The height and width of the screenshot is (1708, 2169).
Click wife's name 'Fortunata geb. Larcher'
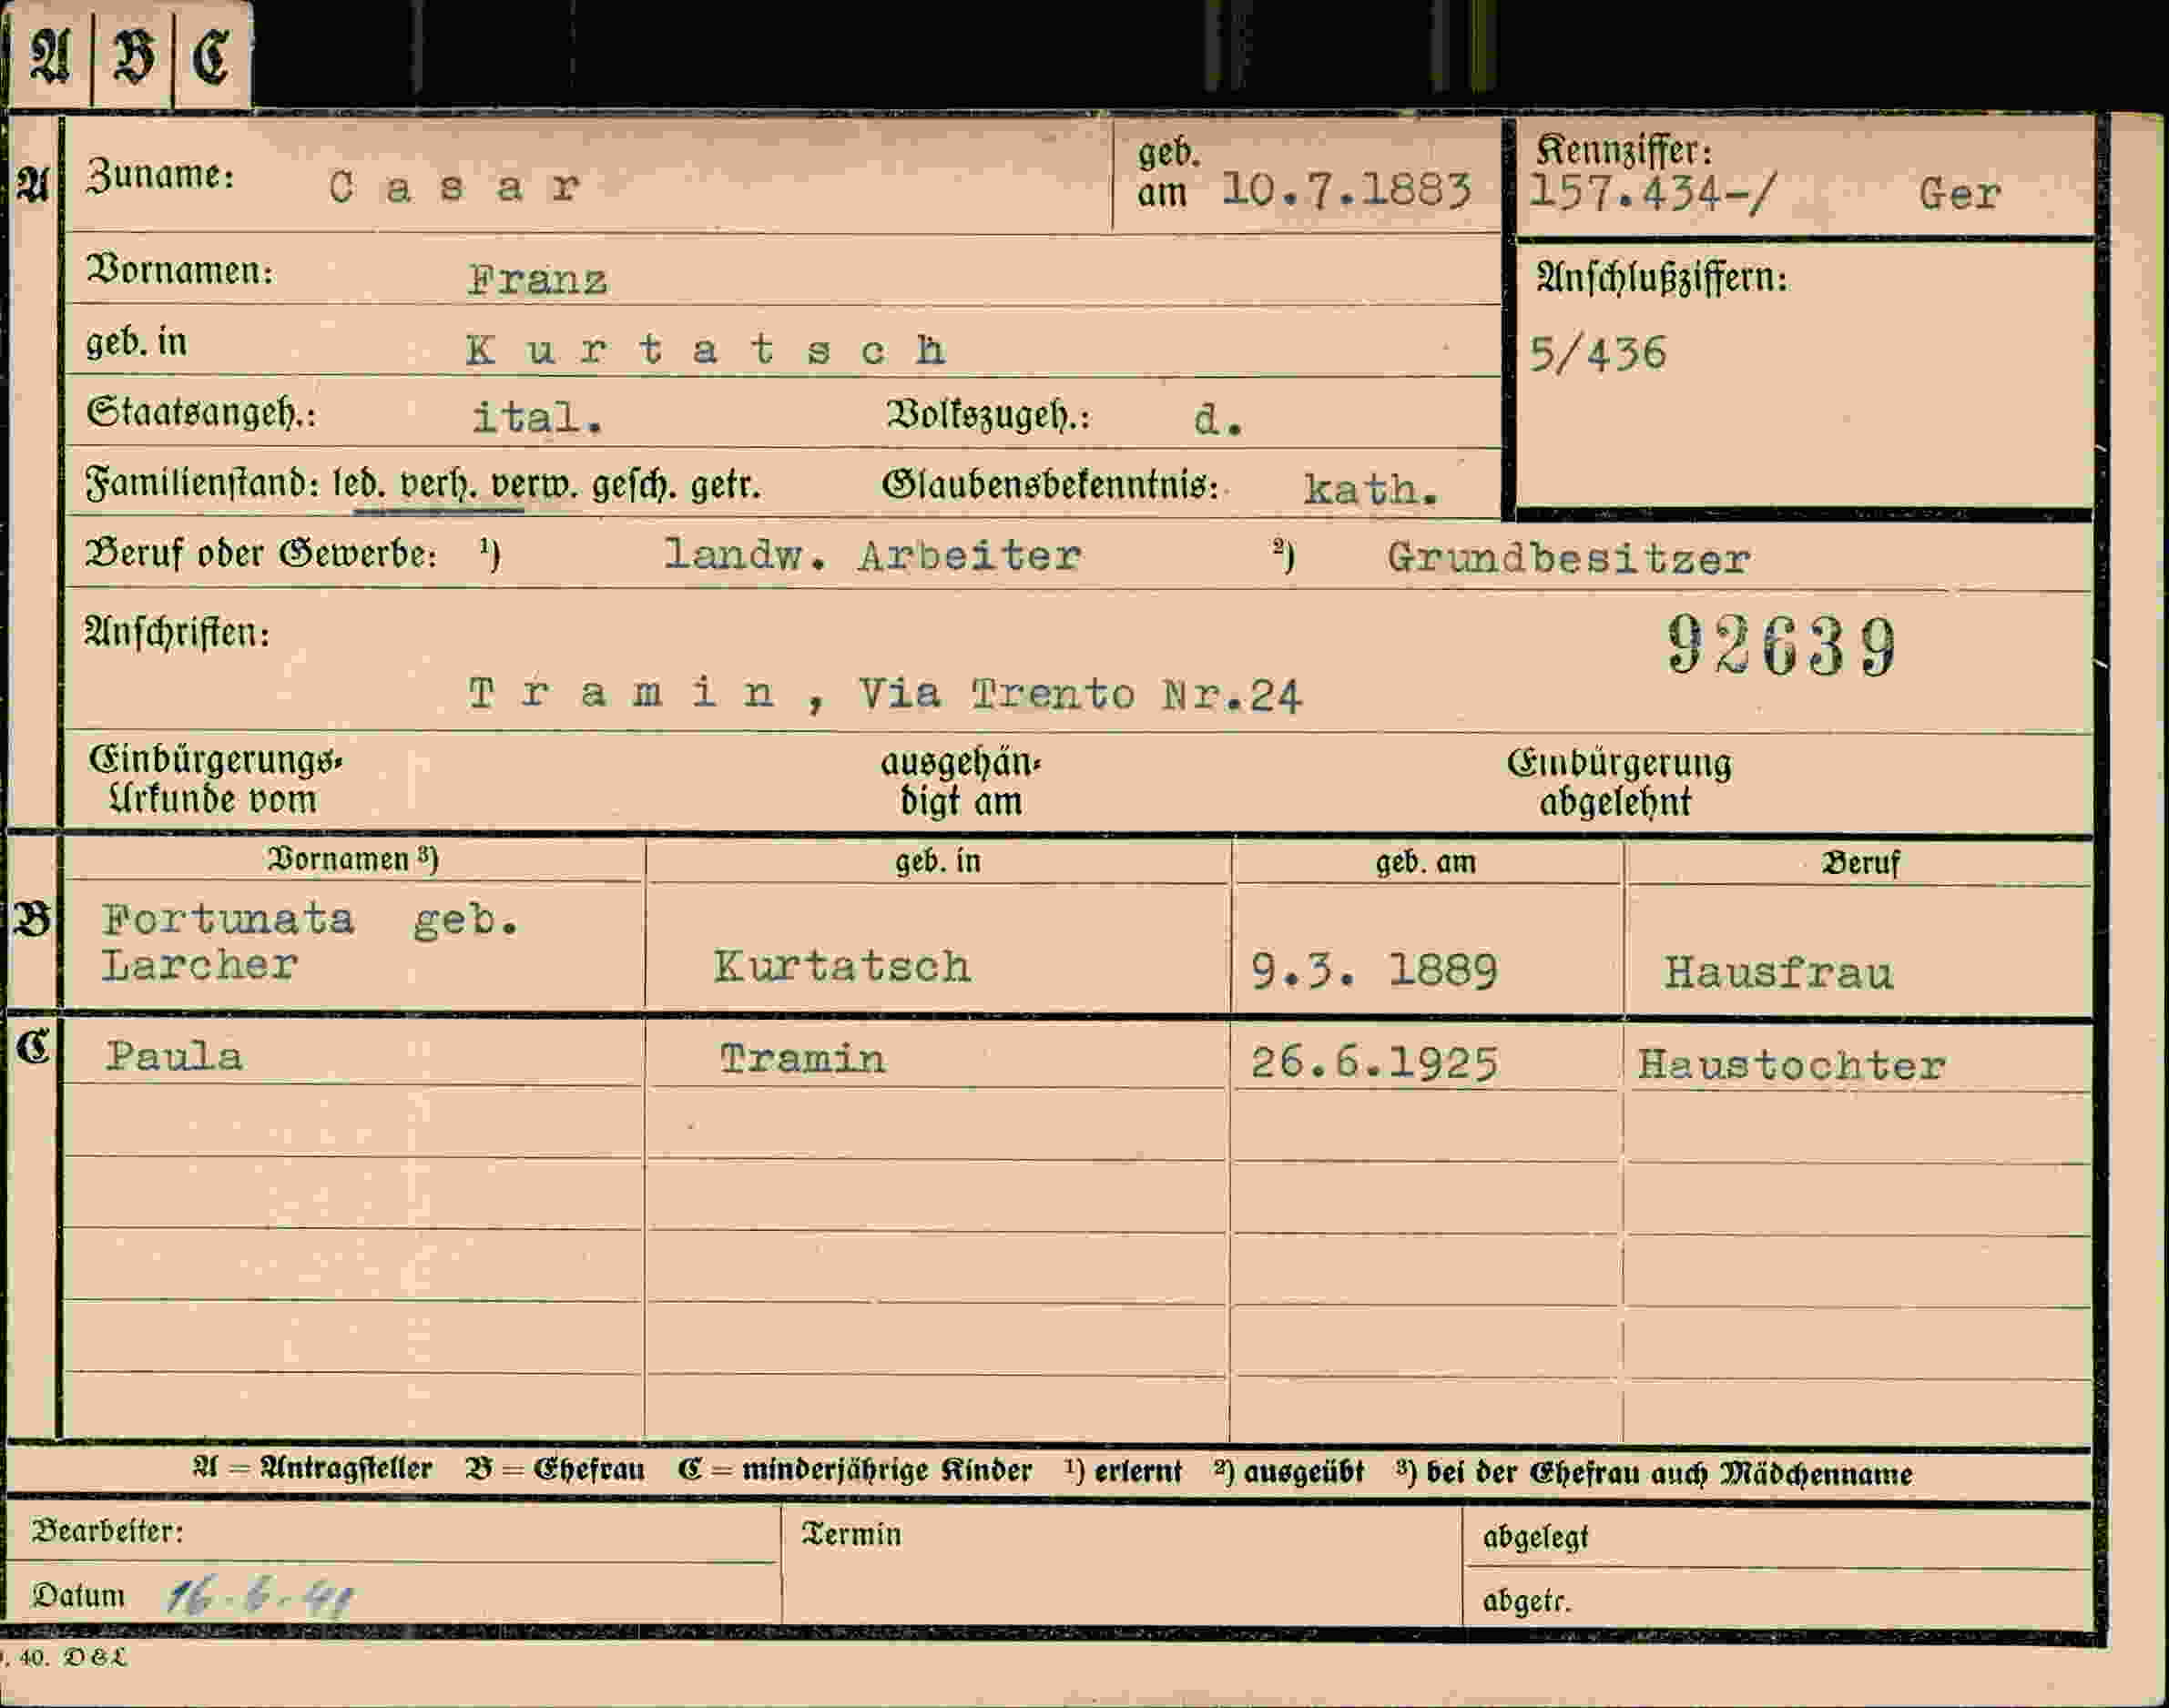[311, 942]
